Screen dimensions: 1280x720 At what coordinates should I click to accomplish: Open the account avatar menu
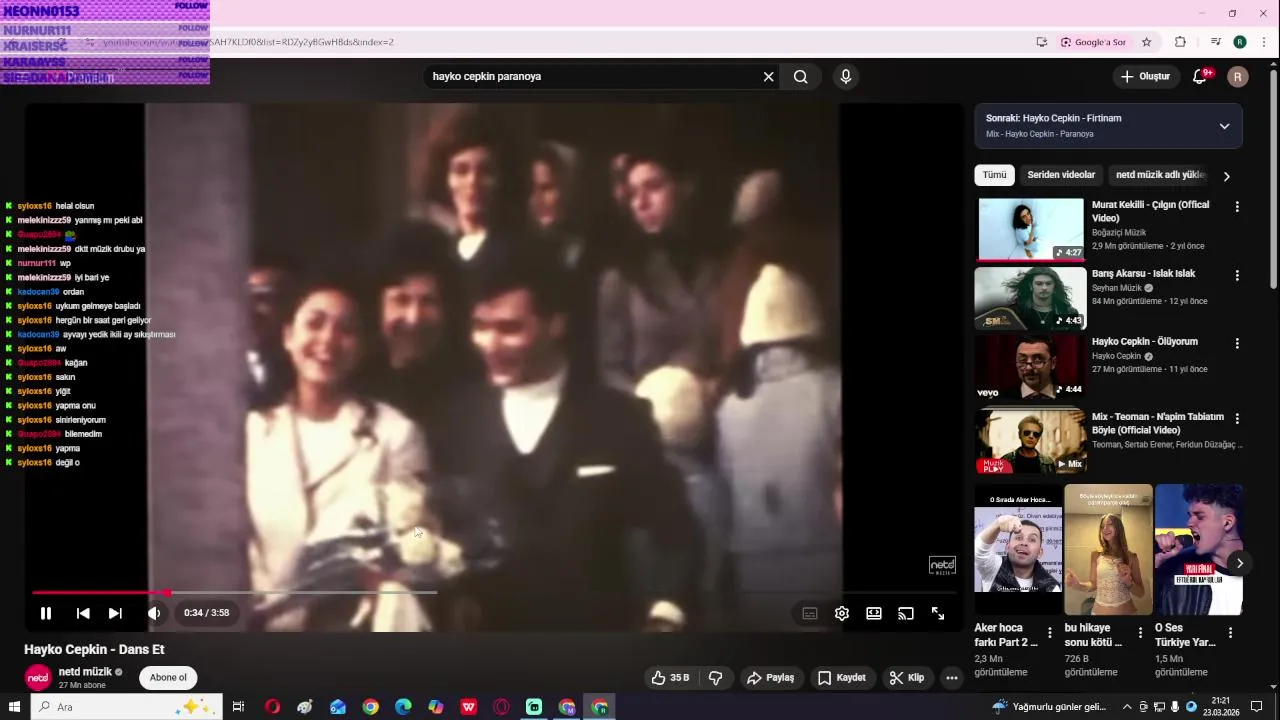pyautogui.click(x=1238, y=76)
